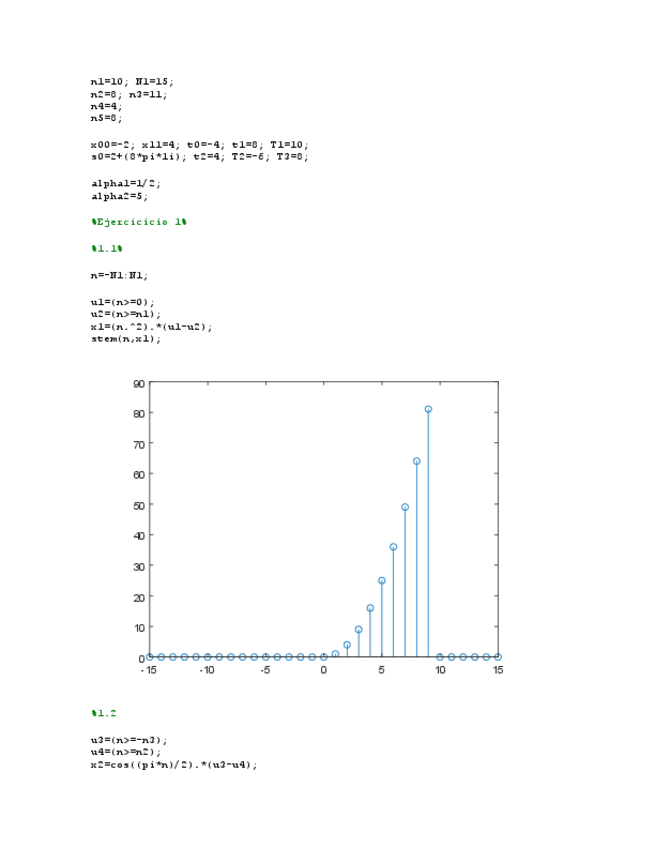Select the stem marker at value 49
This screenshot has width=655, height=848.
[405, 507]
